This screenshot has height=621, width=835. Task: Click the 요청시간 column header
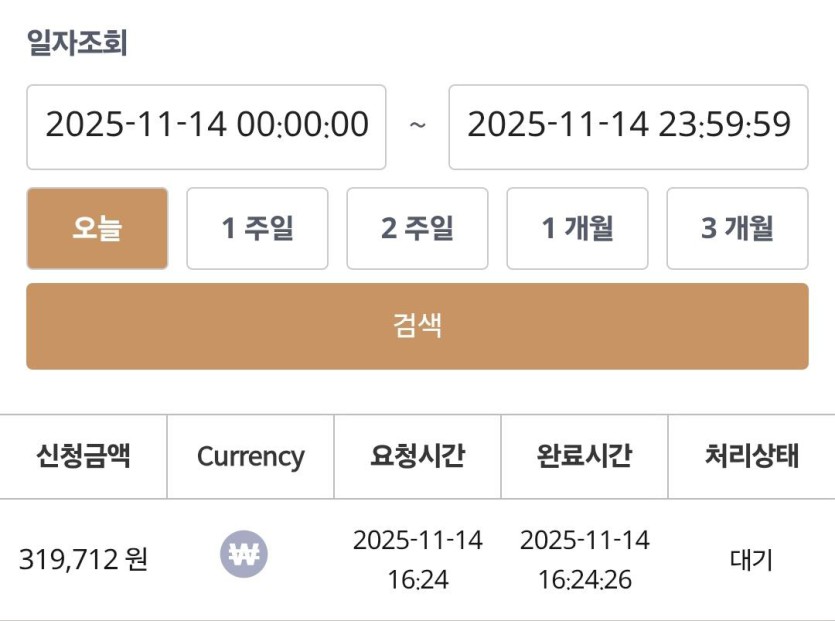[417, 456]
